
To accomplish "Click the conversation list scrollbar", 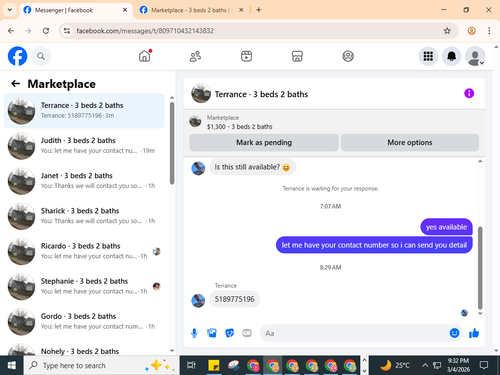I will click(172, 143).
